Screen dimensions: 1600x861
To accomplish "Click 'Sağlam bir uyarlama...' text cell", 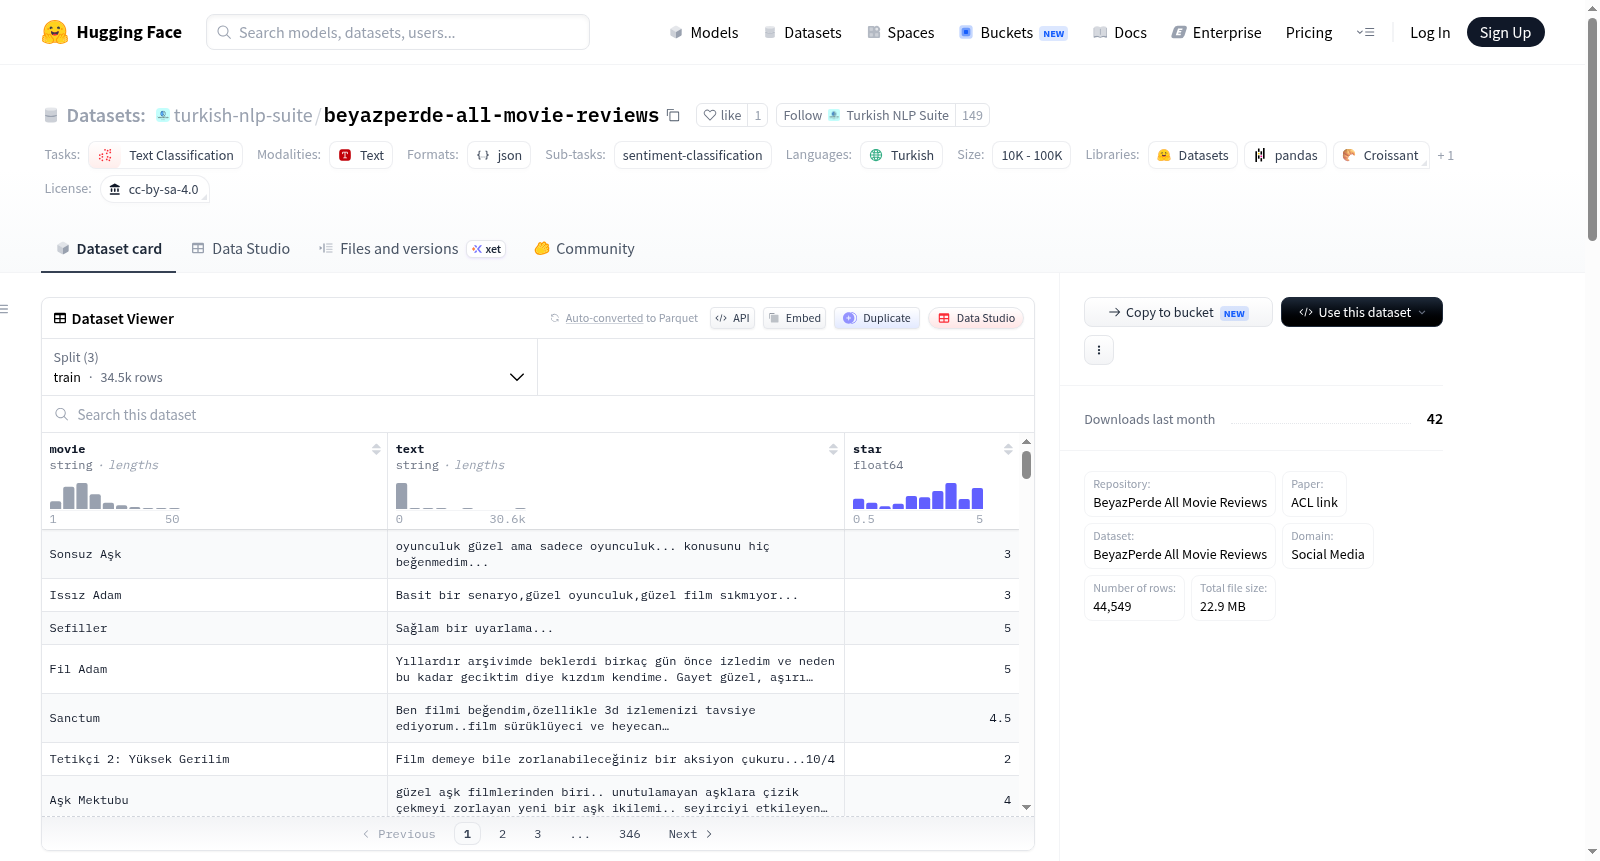I will [x=616, y=628].
